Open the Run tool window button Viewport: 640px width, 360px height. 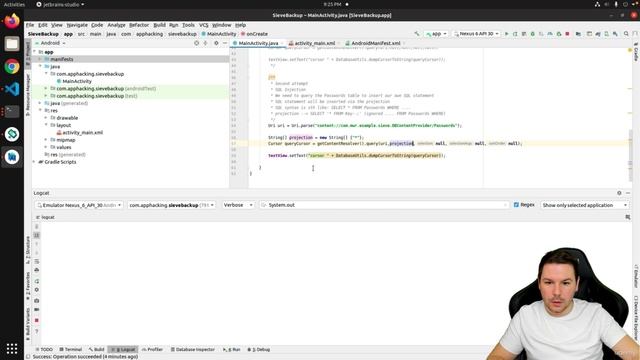click(231, 349)
